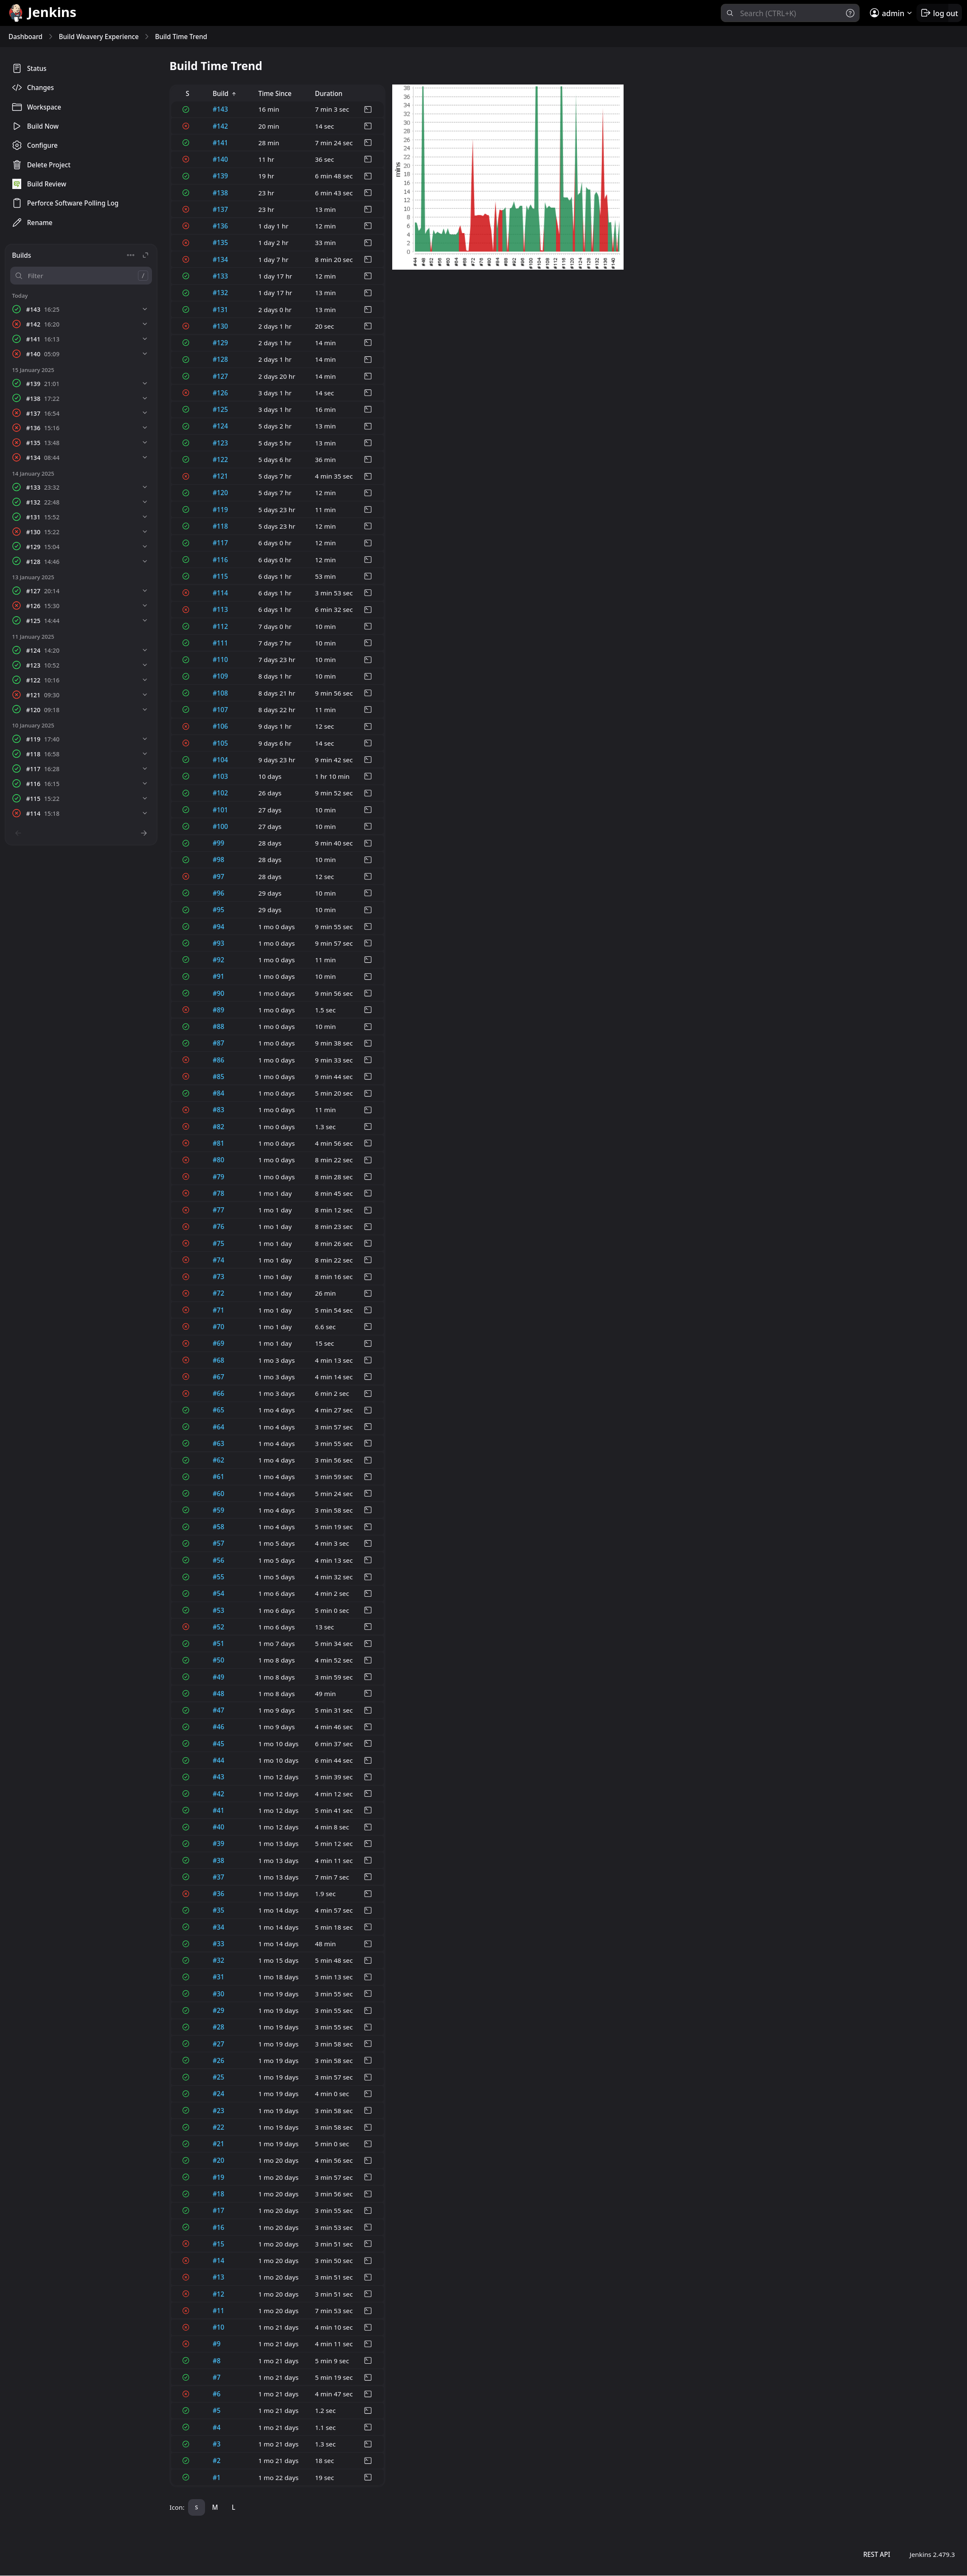The image size is (967, 2576).
Task: Open Build Weavery Experience breadcrumb
Action: tap(99, 36)
